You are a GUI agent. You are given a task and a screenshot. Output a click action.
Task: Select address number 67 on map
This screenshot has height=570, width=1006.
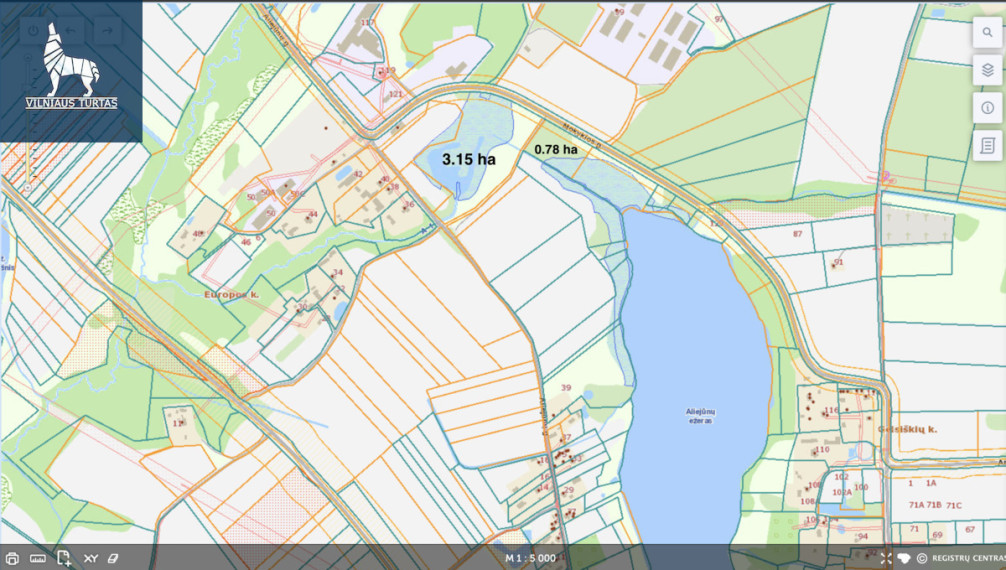tap(969, 530)
